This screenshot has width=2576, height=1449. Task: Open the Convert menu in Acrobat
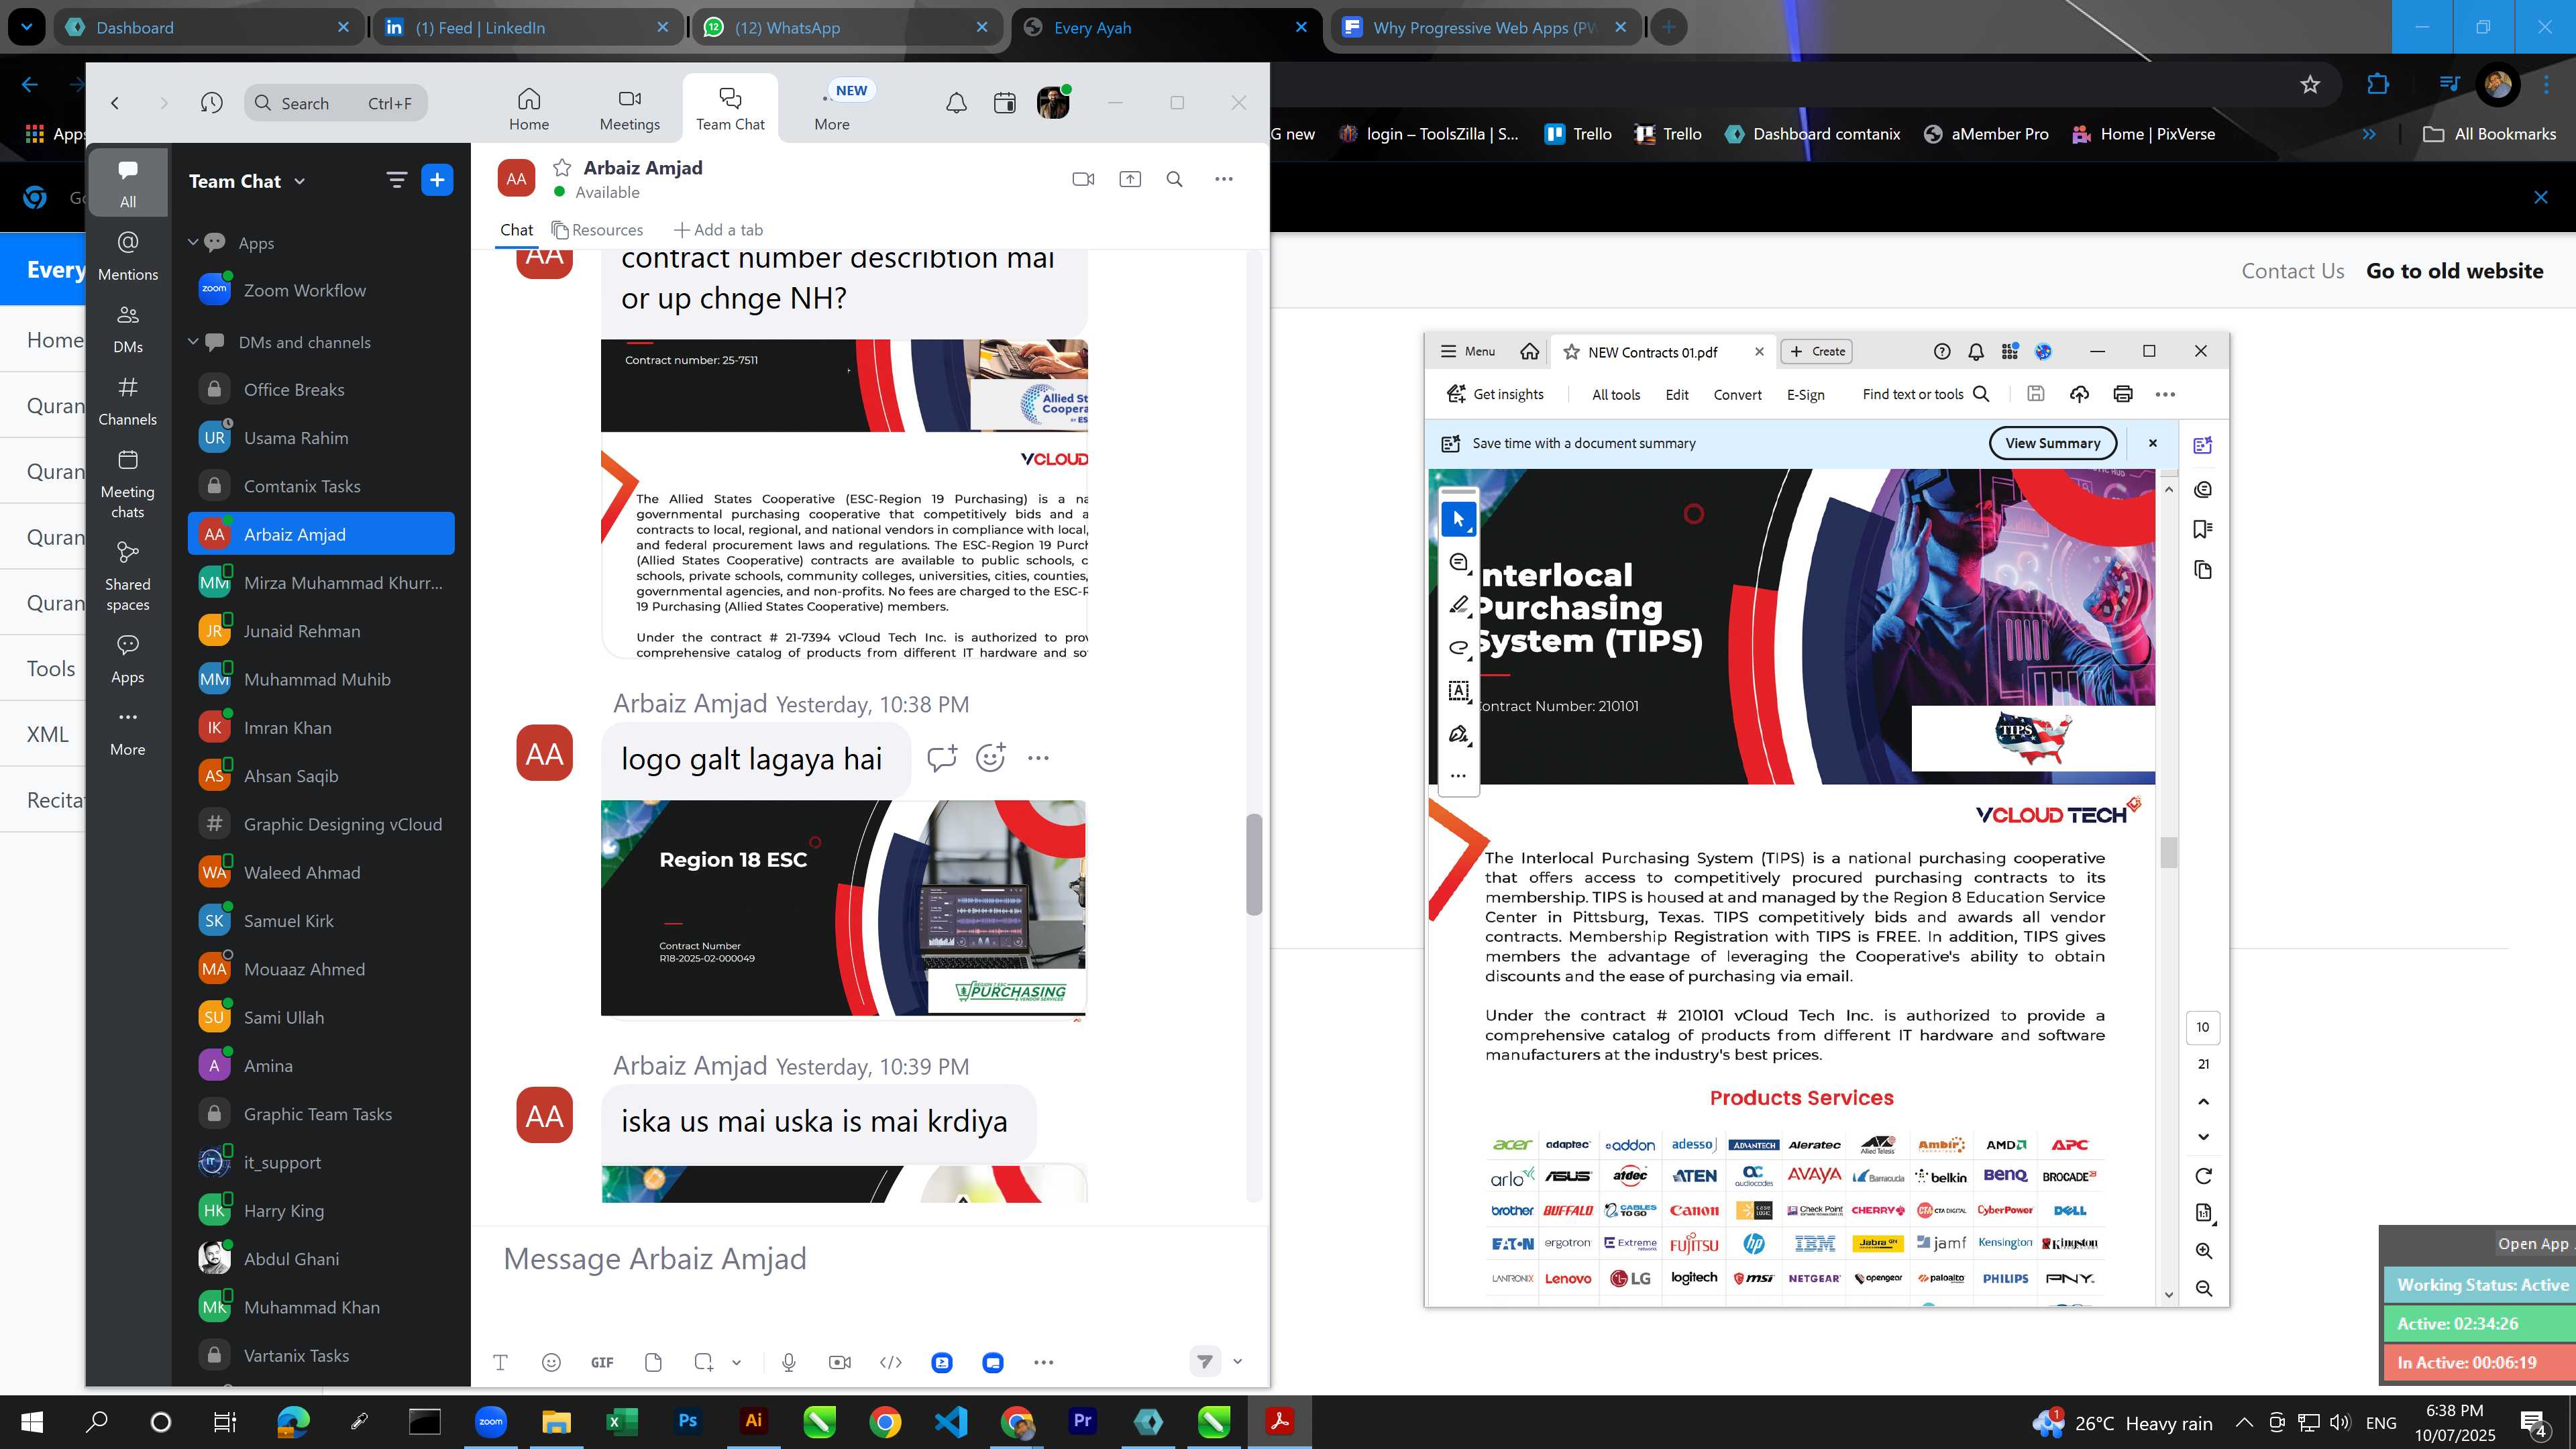click(x=1737, y=394)
